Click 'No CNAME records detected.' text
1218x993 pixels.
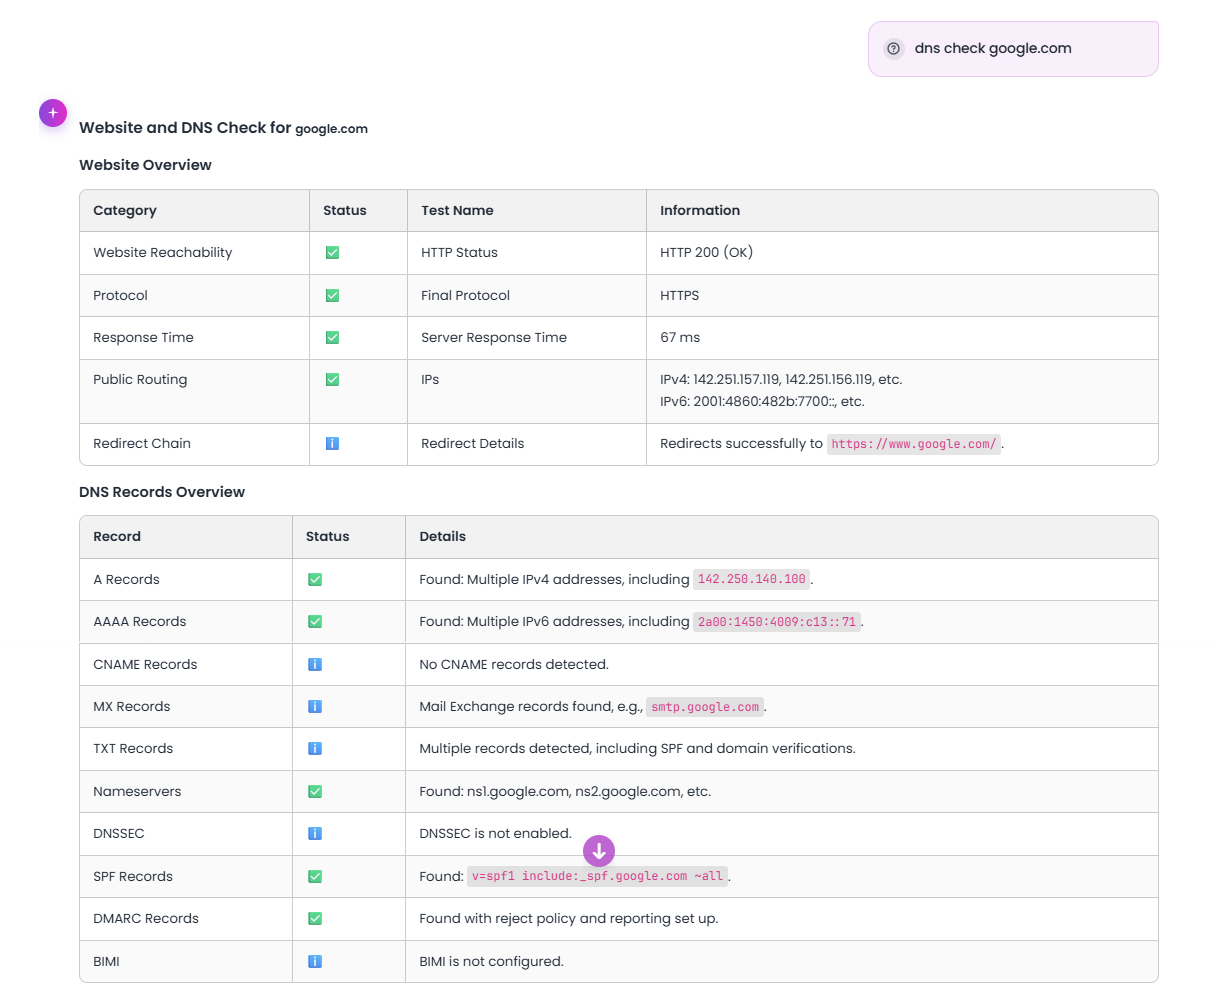tap(514, 665)
